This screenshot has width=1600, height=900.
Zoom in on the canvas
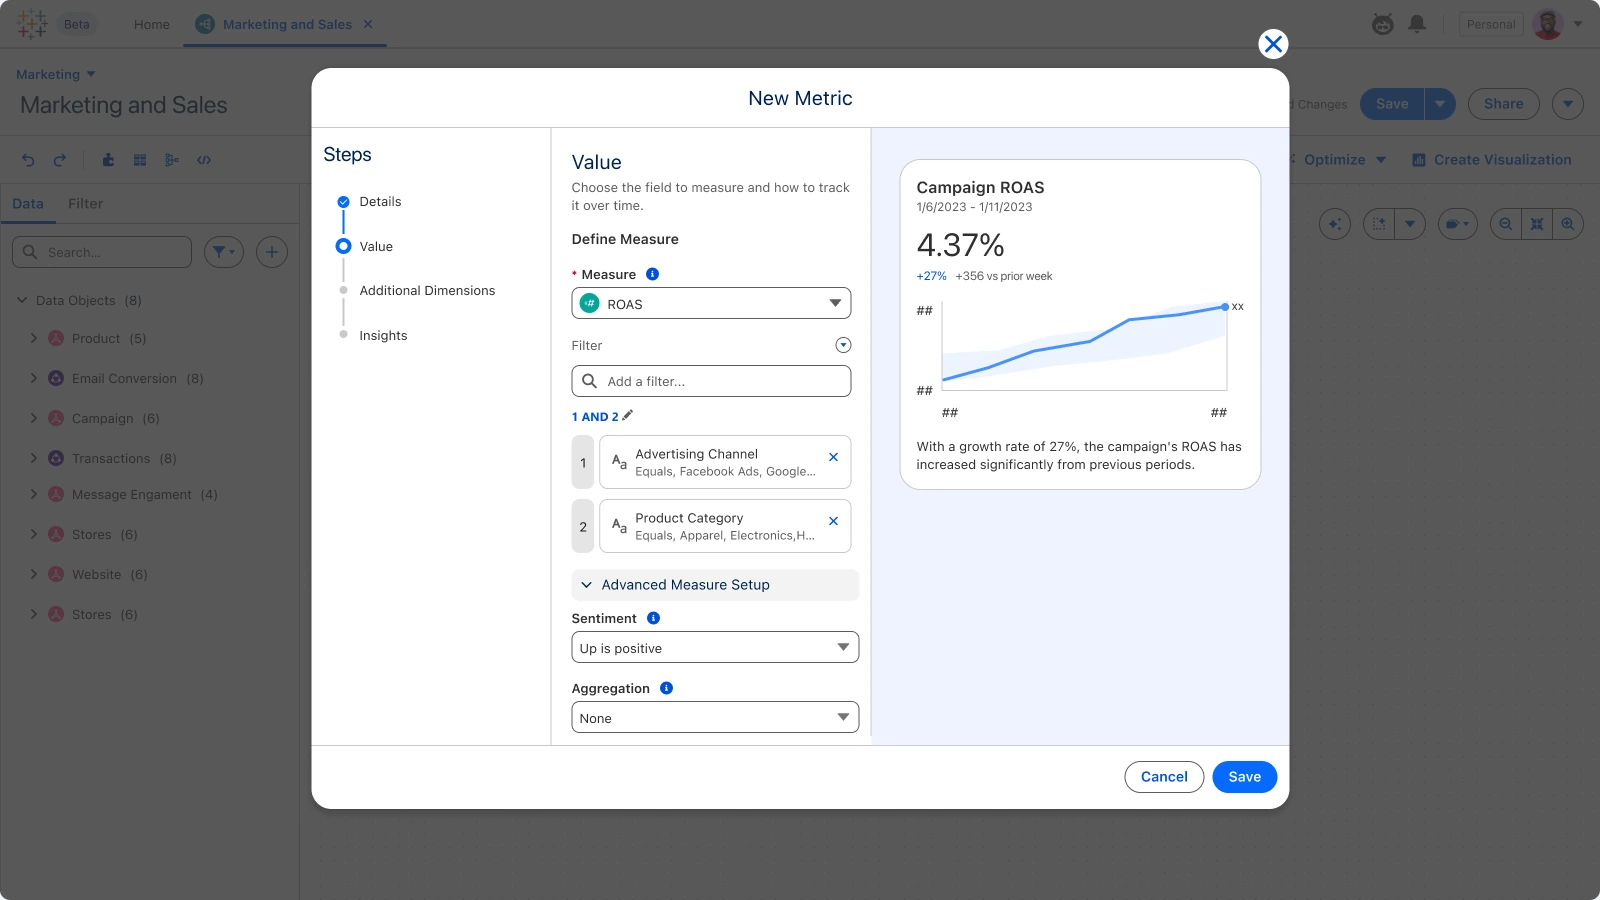tap(1568, 224)
